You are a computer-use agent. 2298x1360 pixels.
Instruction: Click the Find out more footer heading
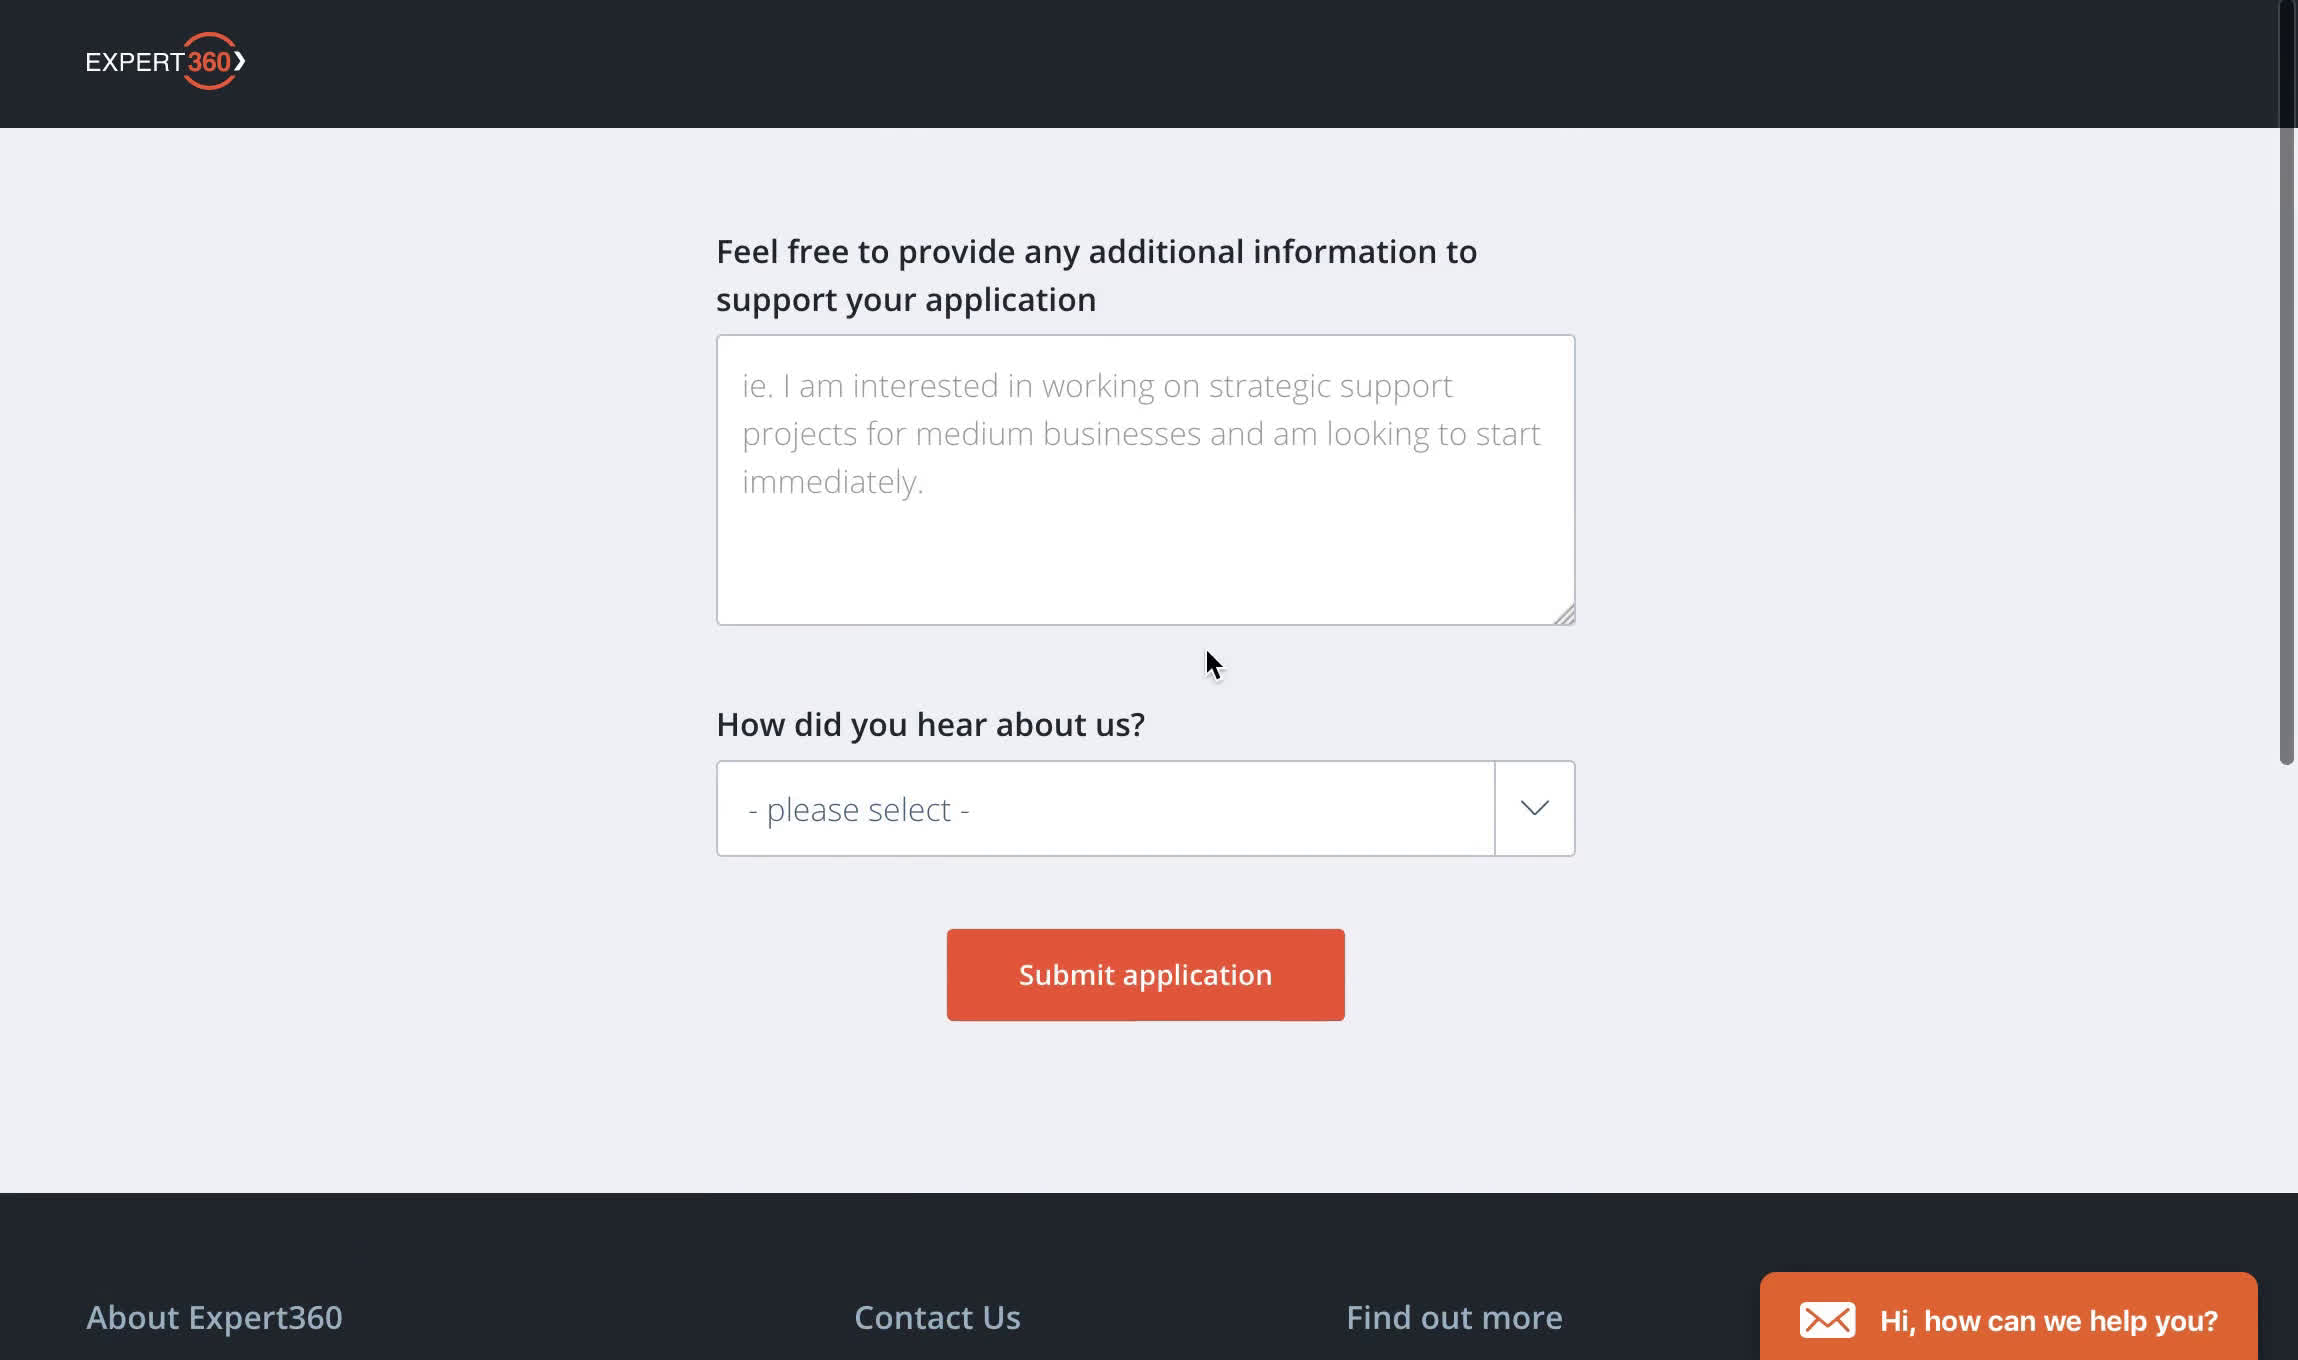pyautogui.click(x=1454, y=1317)
